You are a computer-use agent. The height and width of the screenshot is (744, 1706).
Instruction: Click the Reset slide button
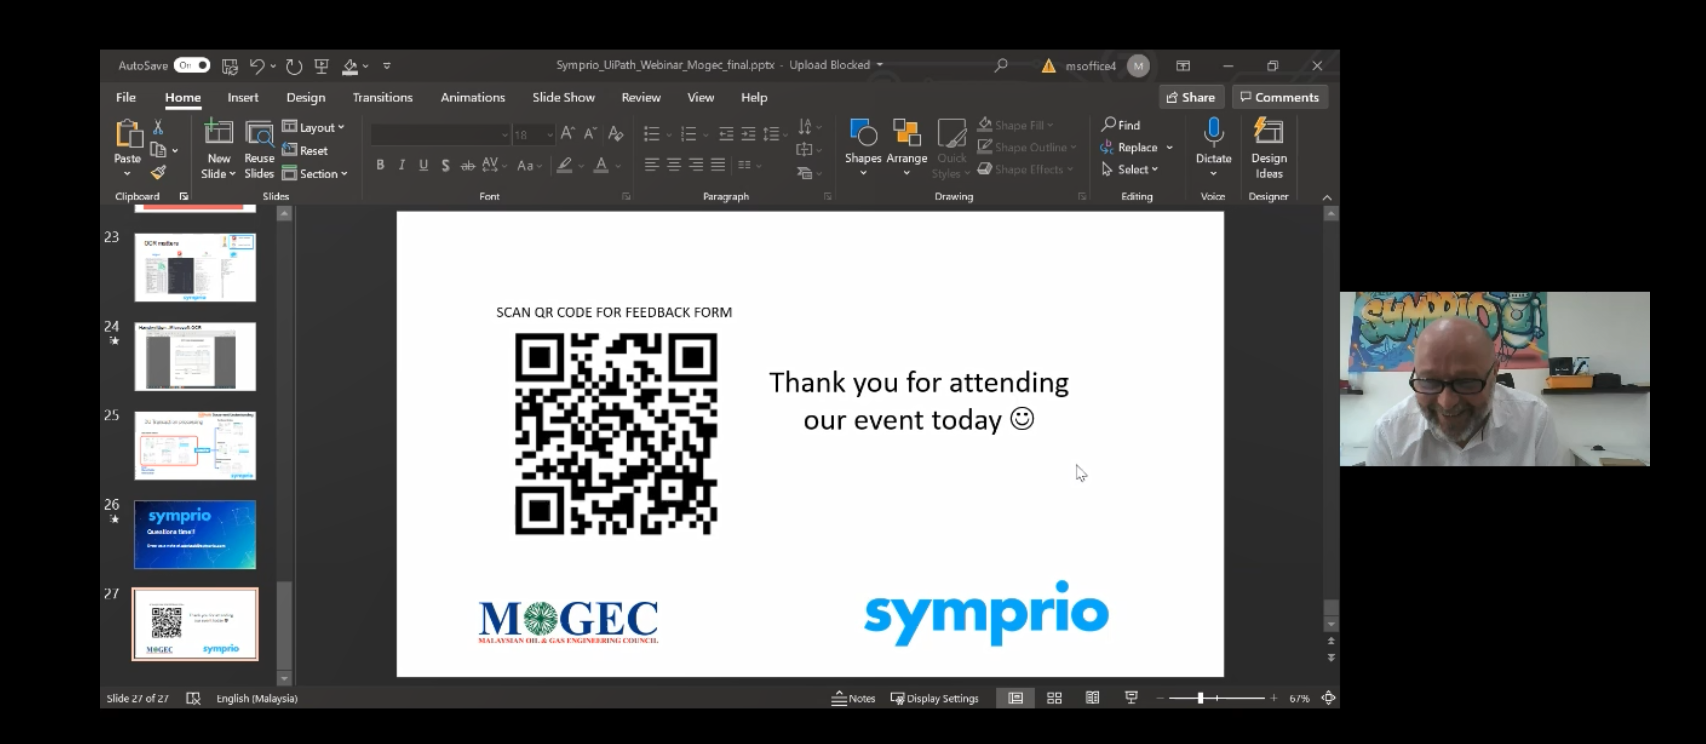305,150
